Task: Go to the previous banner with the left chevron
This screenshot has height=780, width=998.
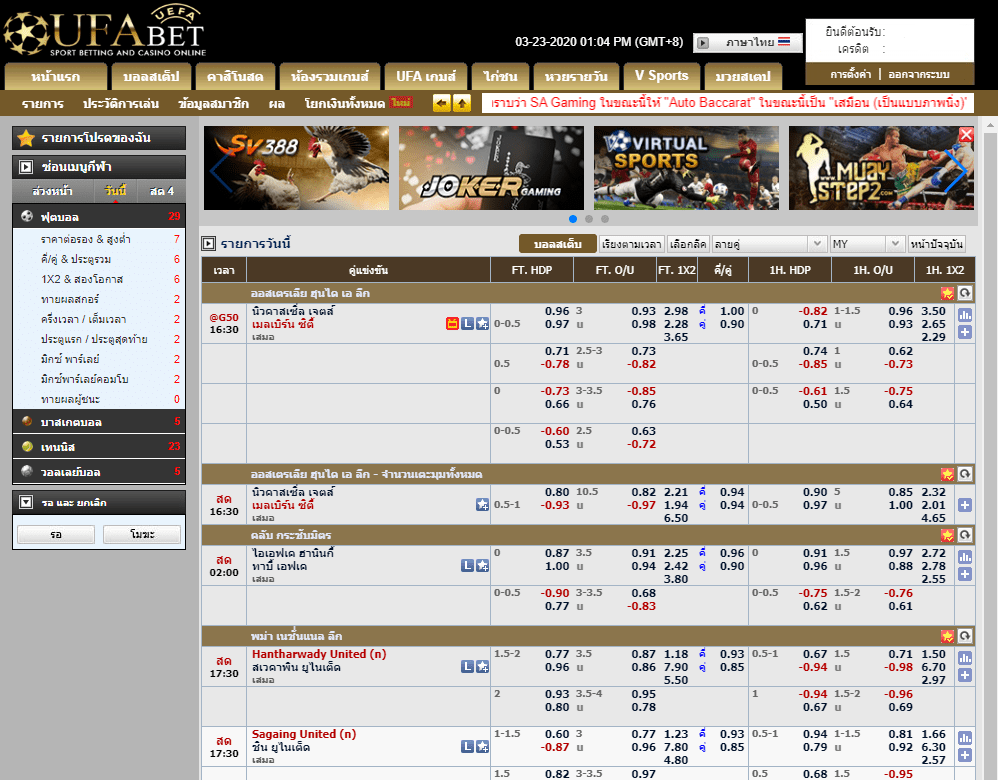Action: (x=220, y=169)
